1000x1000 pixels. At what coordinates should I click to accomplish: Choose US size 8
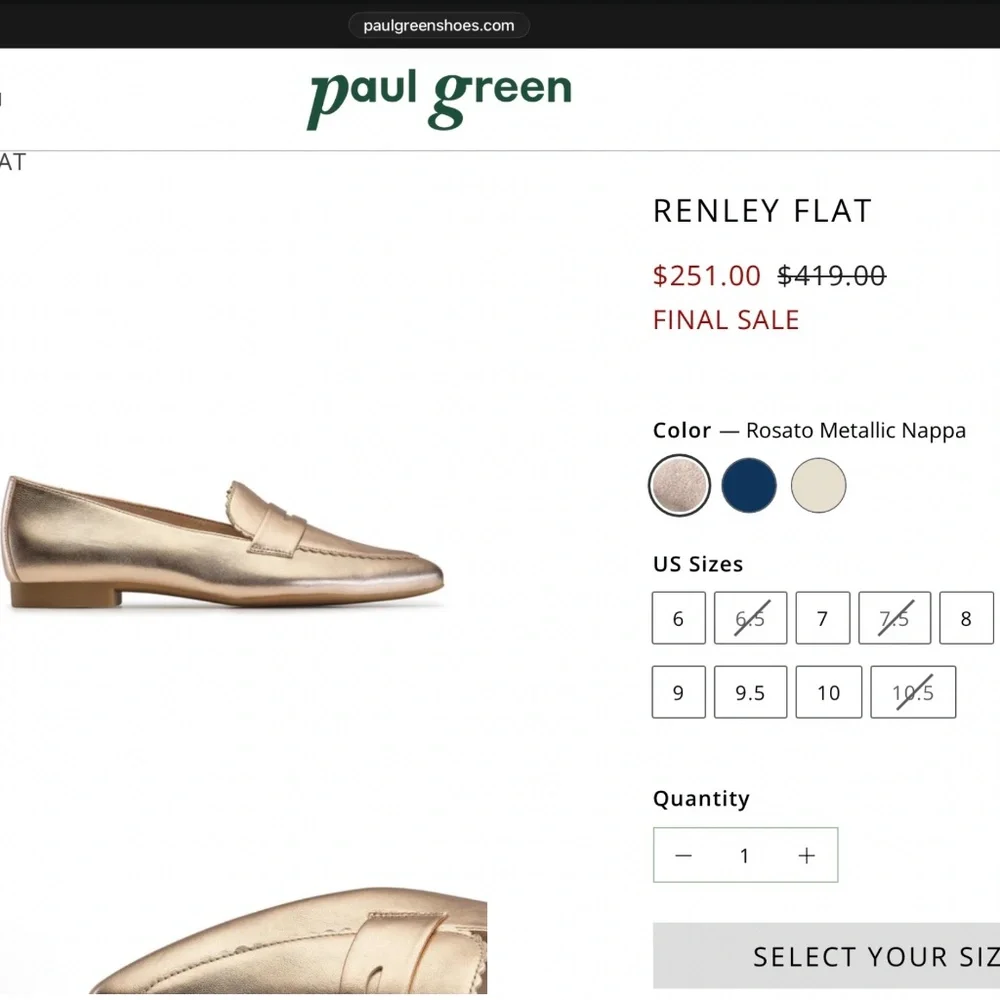[966, 618]
